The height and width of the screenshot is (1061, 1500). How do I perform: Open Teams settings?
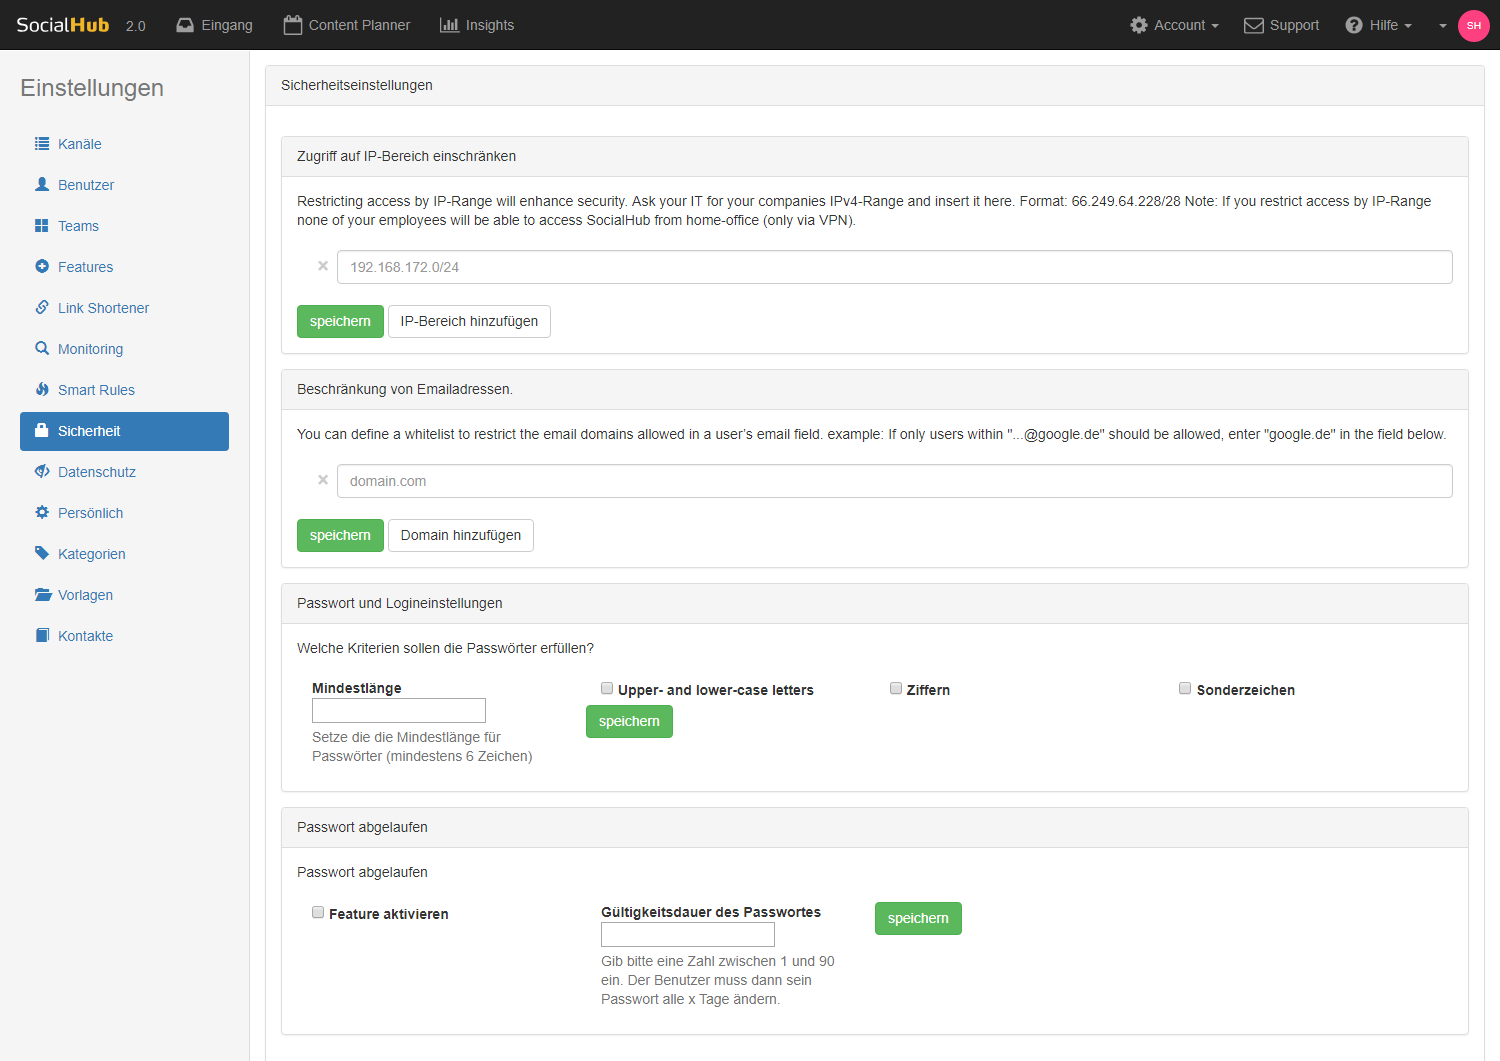[x=124, y=226]
